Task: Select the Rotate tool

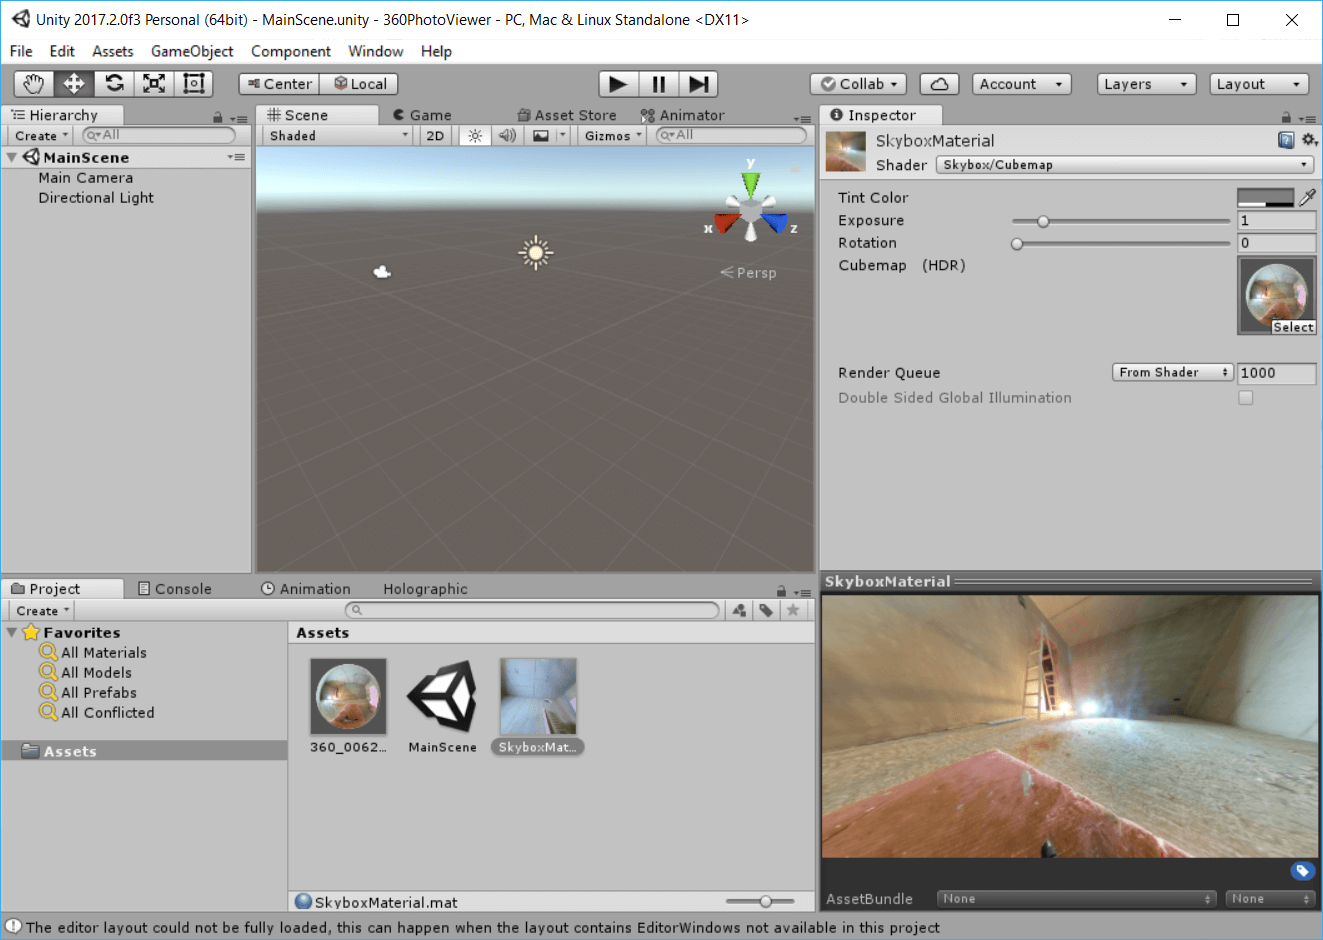Action: (114, 84)
